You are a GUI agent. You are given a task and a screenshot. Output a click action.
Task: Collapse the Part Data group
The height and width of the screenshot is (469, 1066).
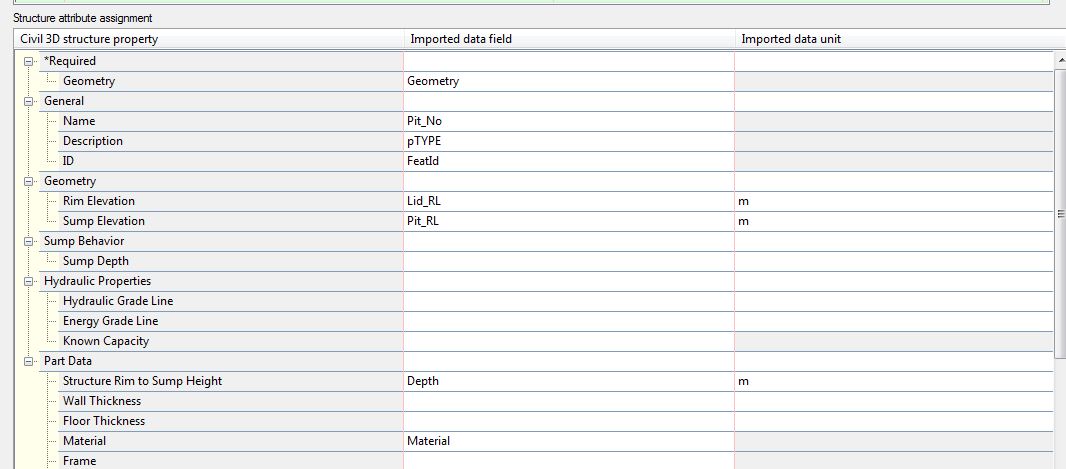[x=29, y=362]
